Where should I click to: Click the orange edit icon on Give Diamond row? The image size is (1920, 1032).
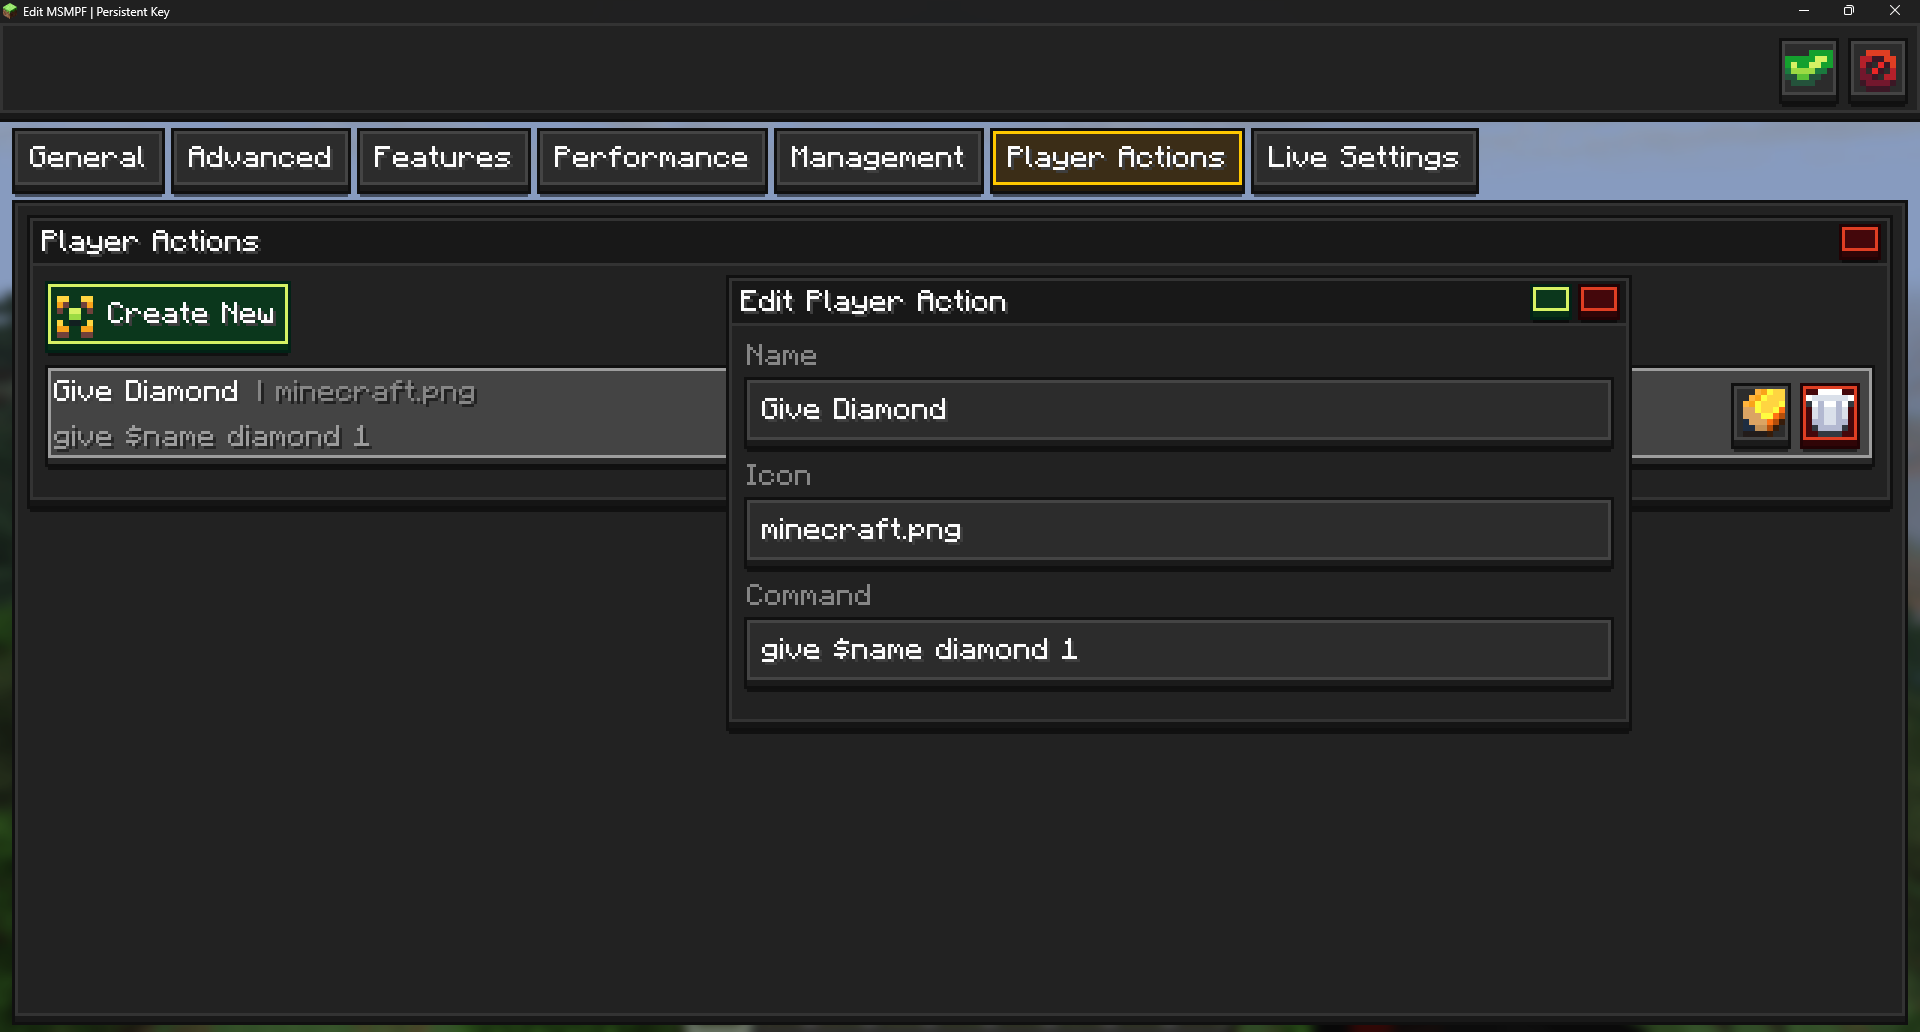1761,412
